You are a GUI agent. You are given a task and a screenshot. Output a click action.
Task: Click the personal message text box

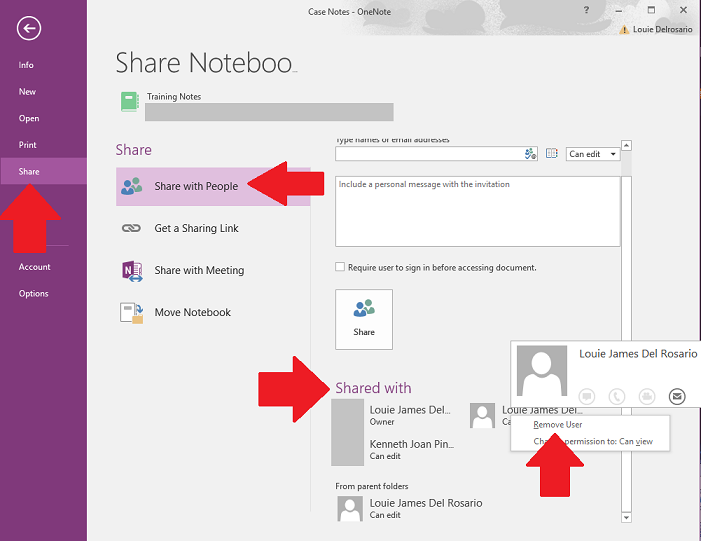pos(477,211)
